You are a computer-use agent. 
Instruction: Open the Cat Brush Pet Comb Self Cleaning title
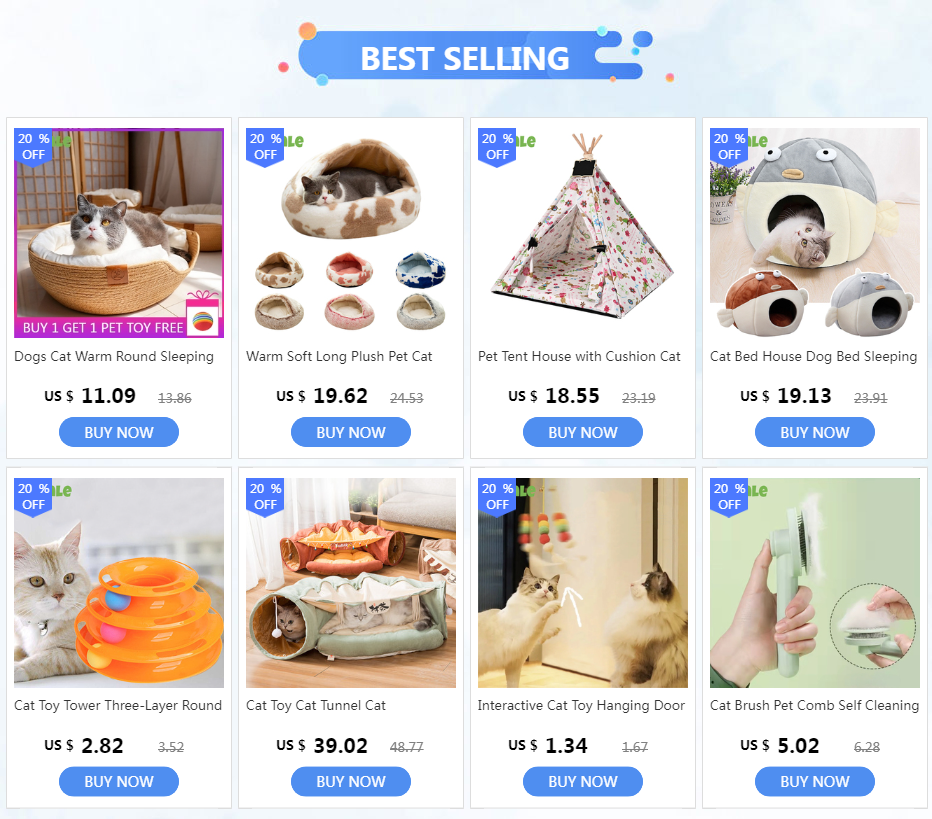pyautogui.click(x=814, y=705)
